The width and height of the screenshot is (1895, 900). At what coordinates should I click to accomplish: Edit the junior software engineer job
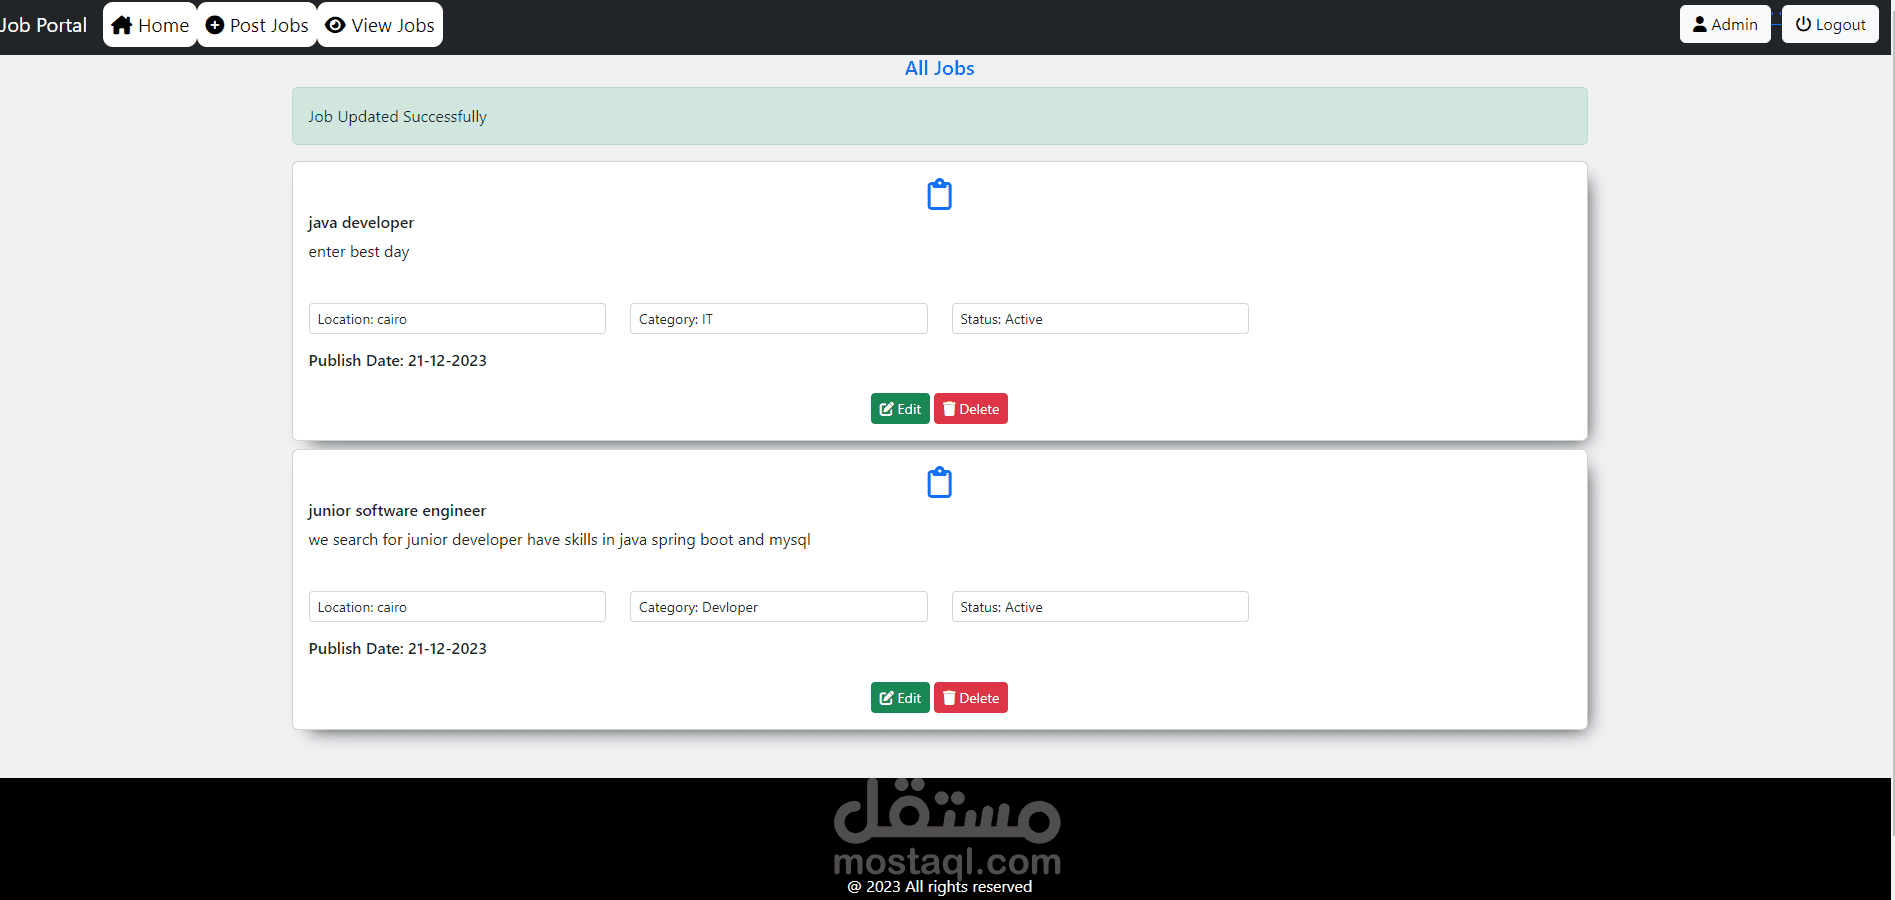click(x=900, y=698)
